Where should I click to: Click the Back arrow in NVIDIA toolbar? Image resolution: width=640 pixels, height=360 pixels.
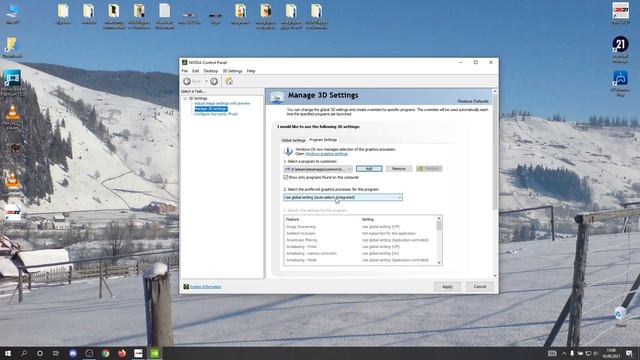point(187,82)
